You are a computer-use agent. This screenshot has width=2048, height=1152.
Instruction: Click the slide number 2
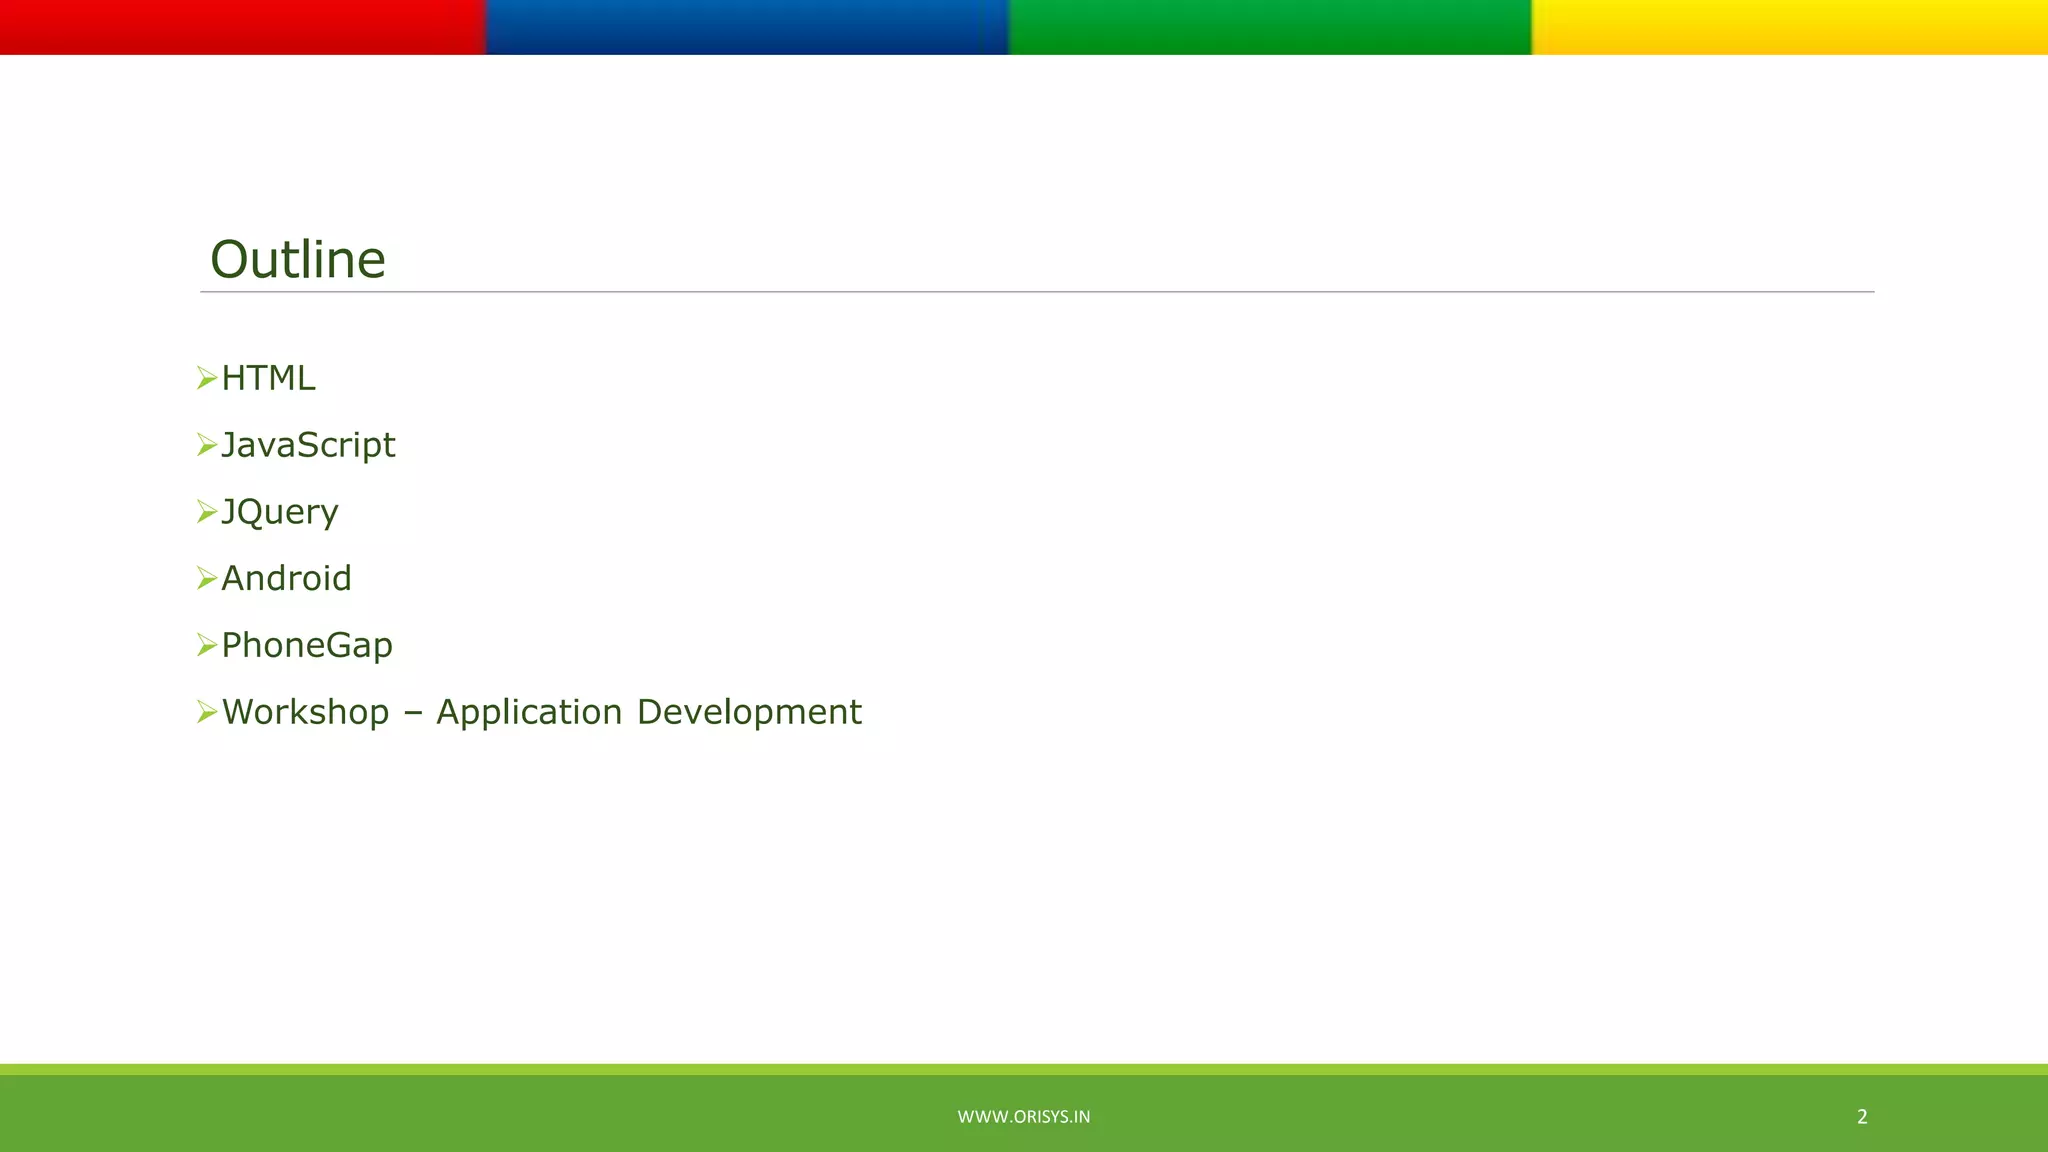coord(1862,1117)
